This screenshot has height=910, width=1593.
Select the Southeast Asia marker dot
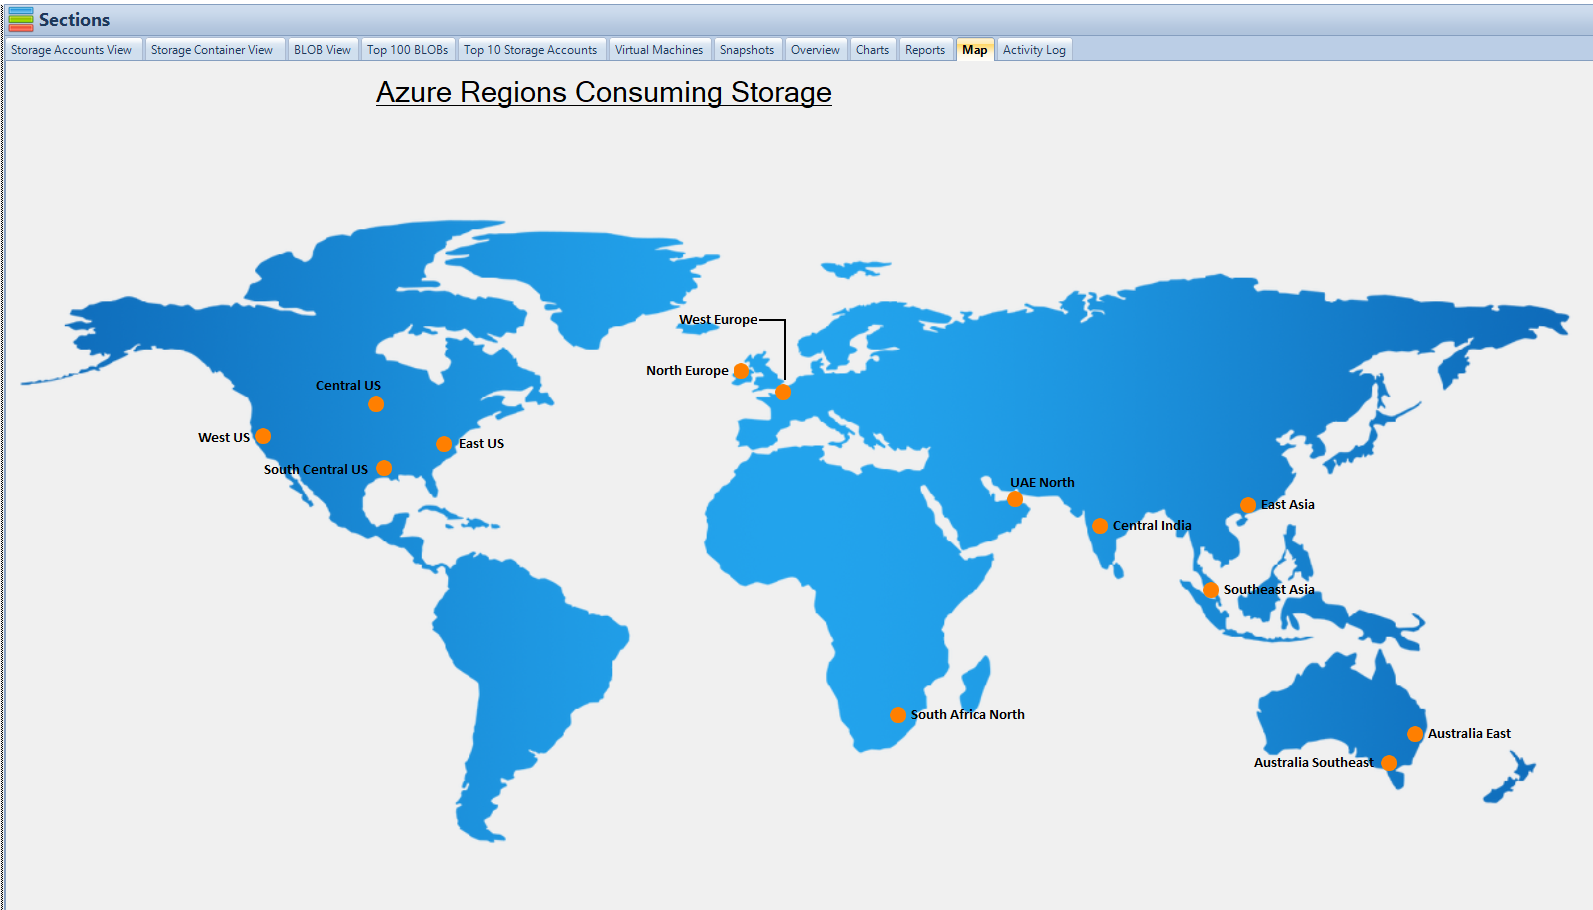click(1211, 590)
